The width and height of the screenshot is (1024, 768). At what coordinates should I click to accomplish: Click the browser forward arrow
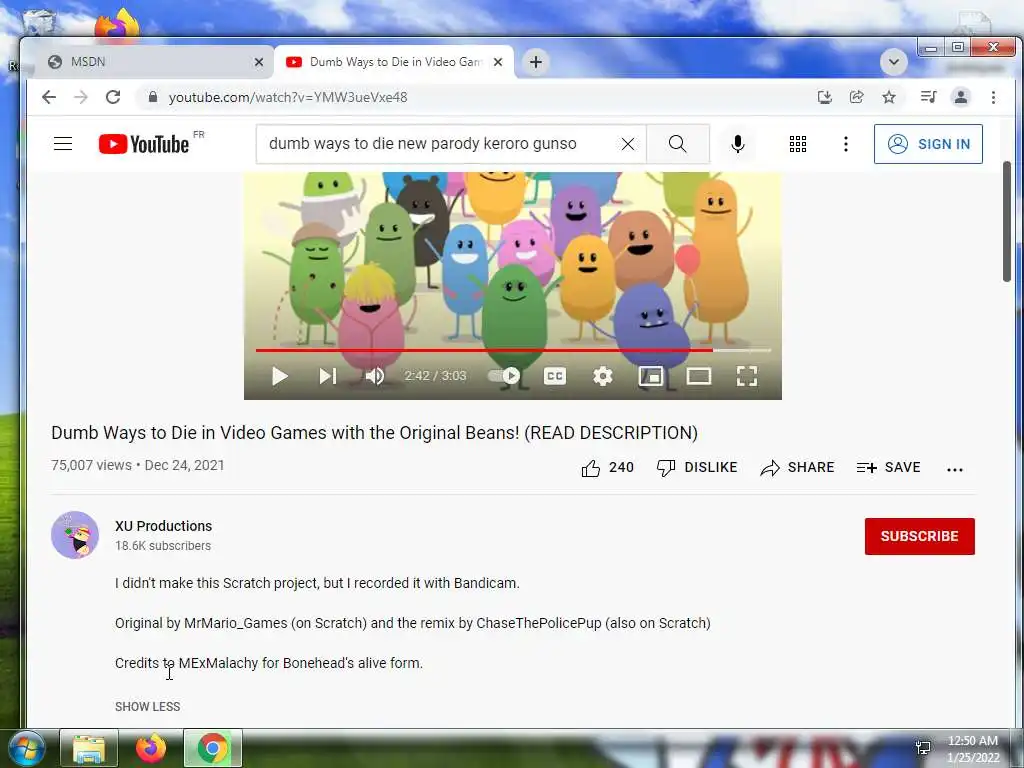pos(81,97)
